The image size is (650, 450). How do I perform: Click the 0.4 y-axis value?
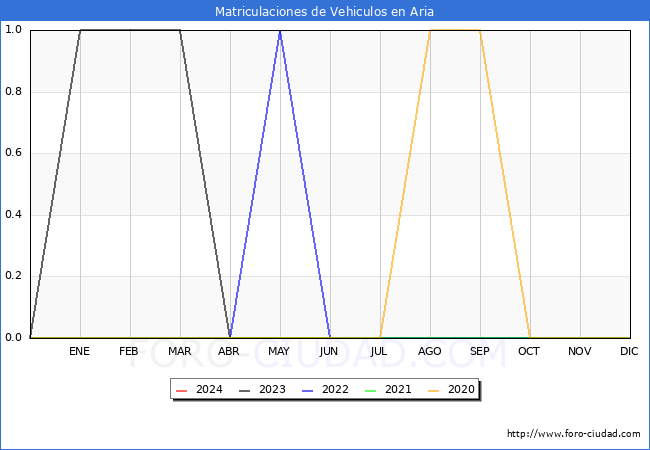pyautogui.click(x=13, y=215)
